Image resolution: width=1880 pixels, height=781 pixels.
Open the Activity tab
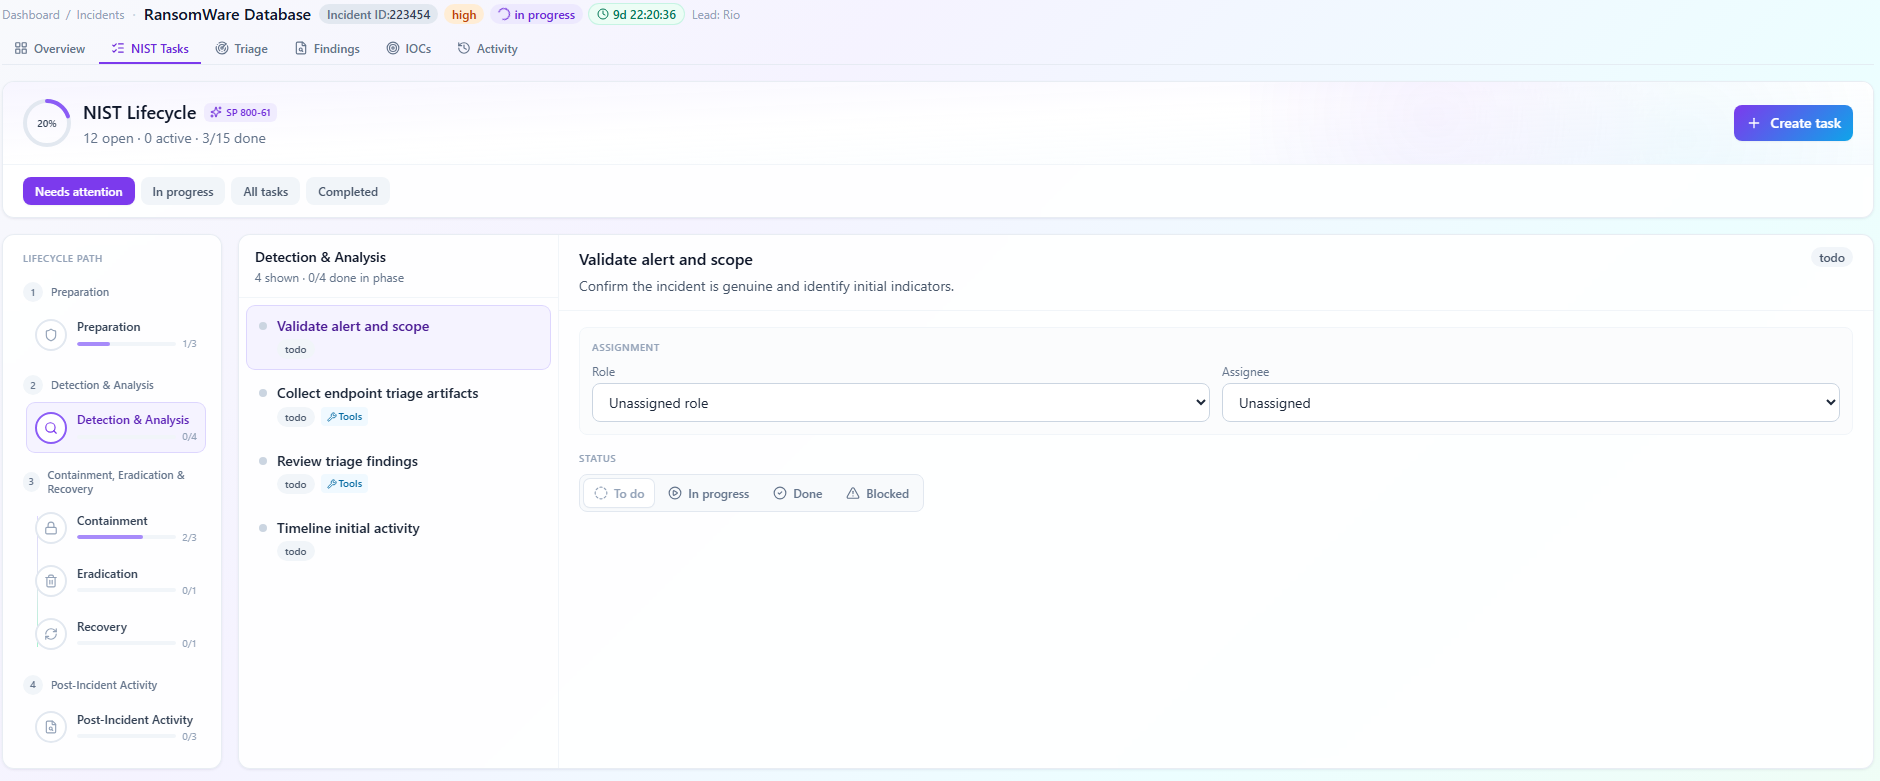[488, 49]
